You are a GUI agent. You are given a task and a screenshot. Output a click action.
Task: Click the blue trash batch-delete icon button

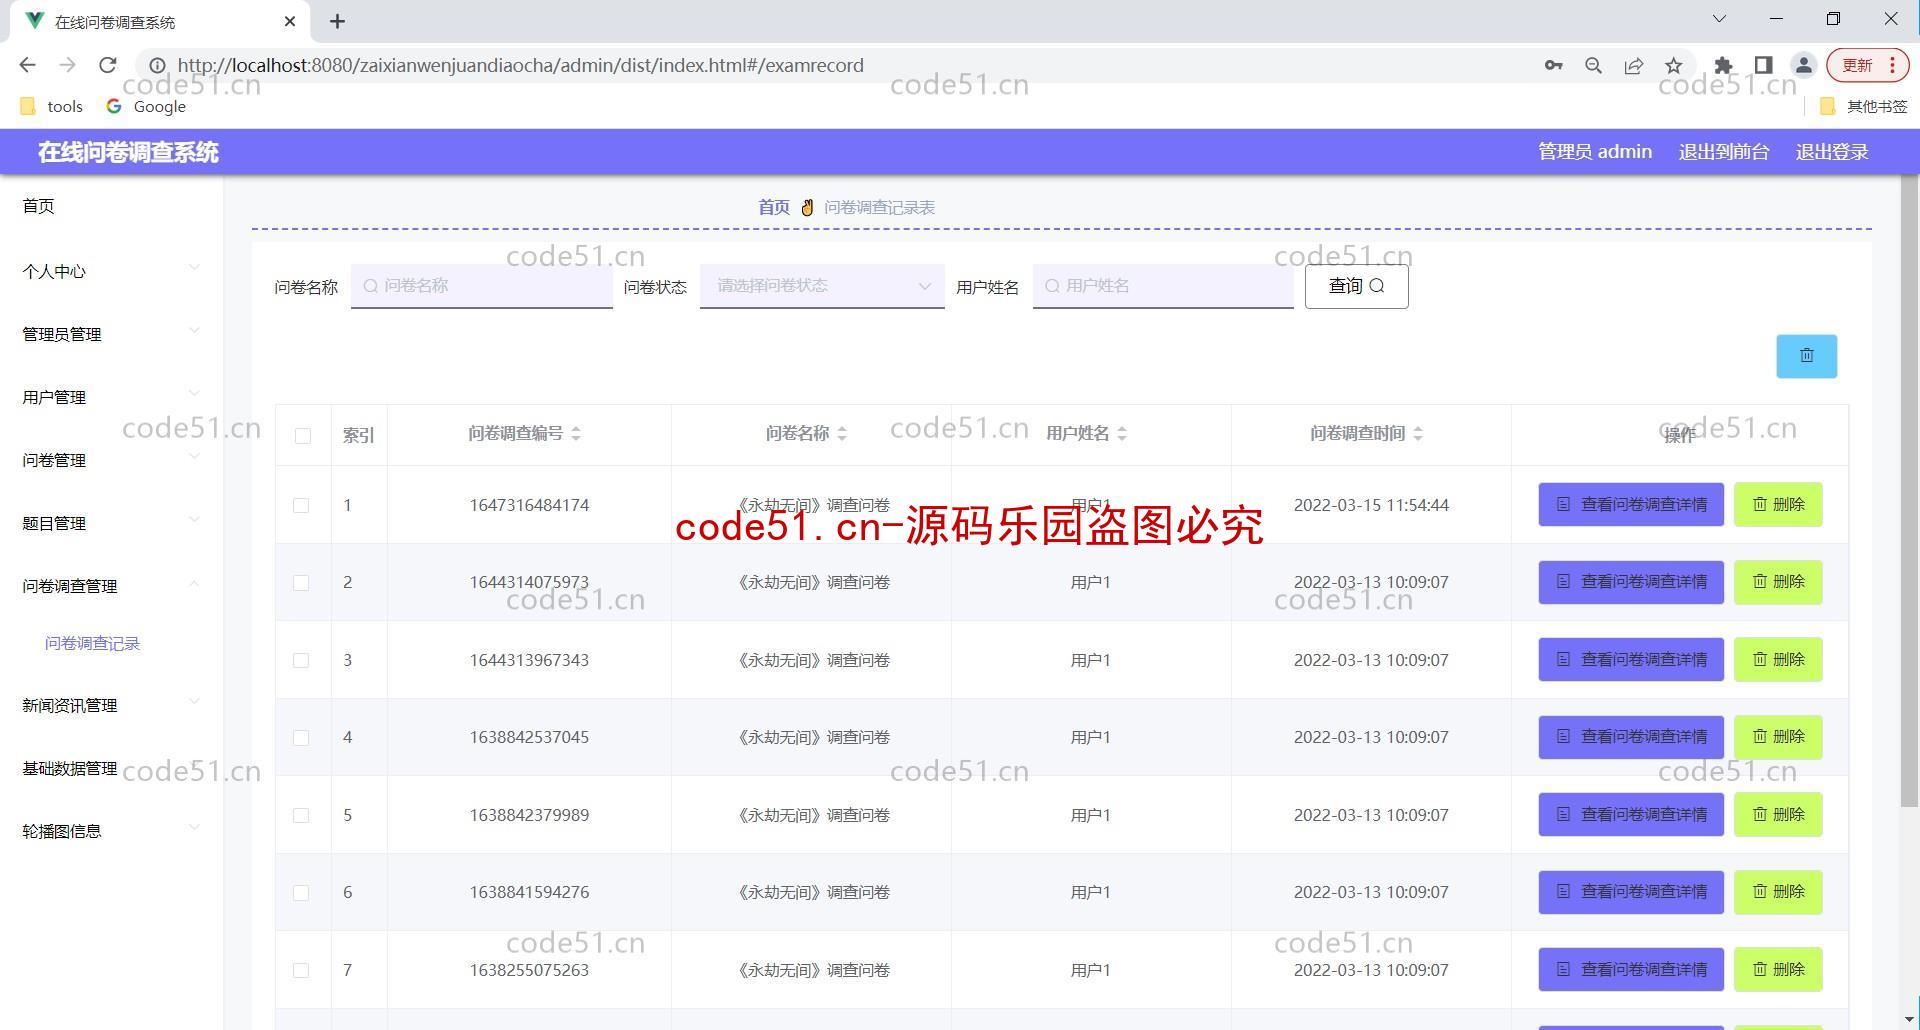point(1806,356)
